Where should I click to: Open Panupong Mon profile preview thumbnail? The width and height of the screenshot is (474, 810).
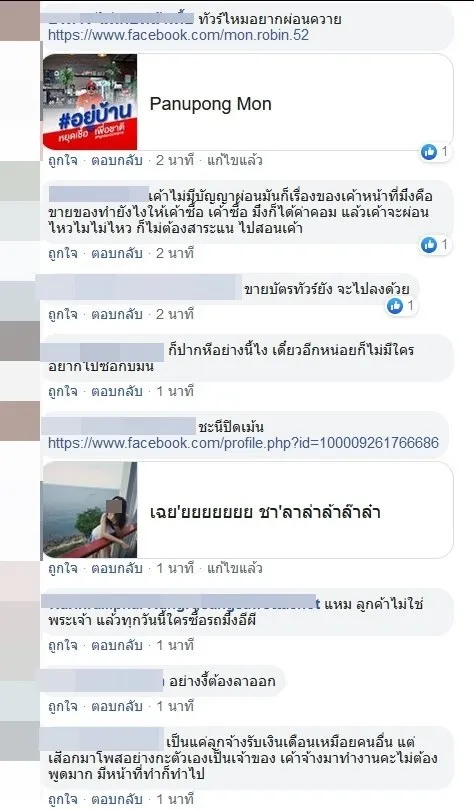click(90, 102)
